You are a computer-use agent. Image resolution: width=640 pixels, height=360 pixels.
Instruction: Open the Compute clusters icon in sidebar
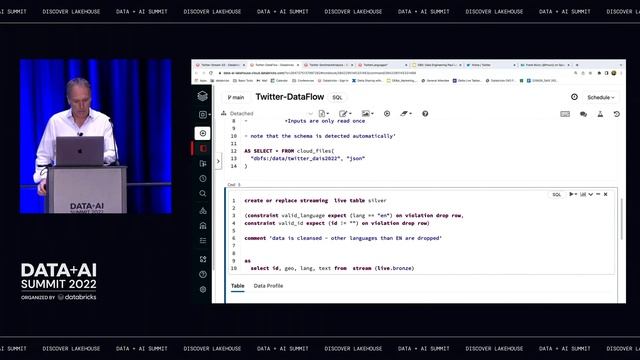[x=203, y=211]
